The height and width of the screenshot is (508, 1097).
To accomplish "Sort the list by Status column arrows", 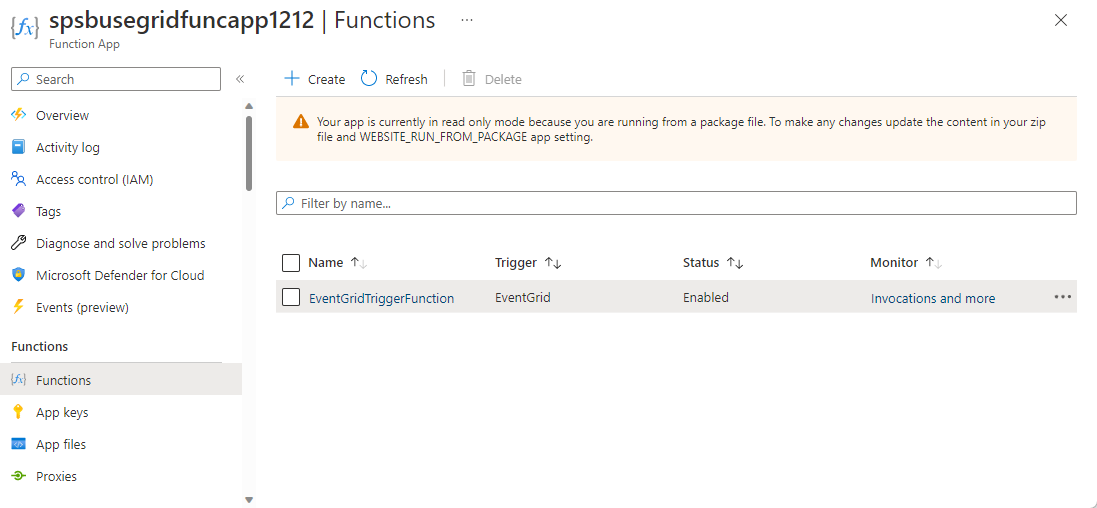I will coord(735,263).
